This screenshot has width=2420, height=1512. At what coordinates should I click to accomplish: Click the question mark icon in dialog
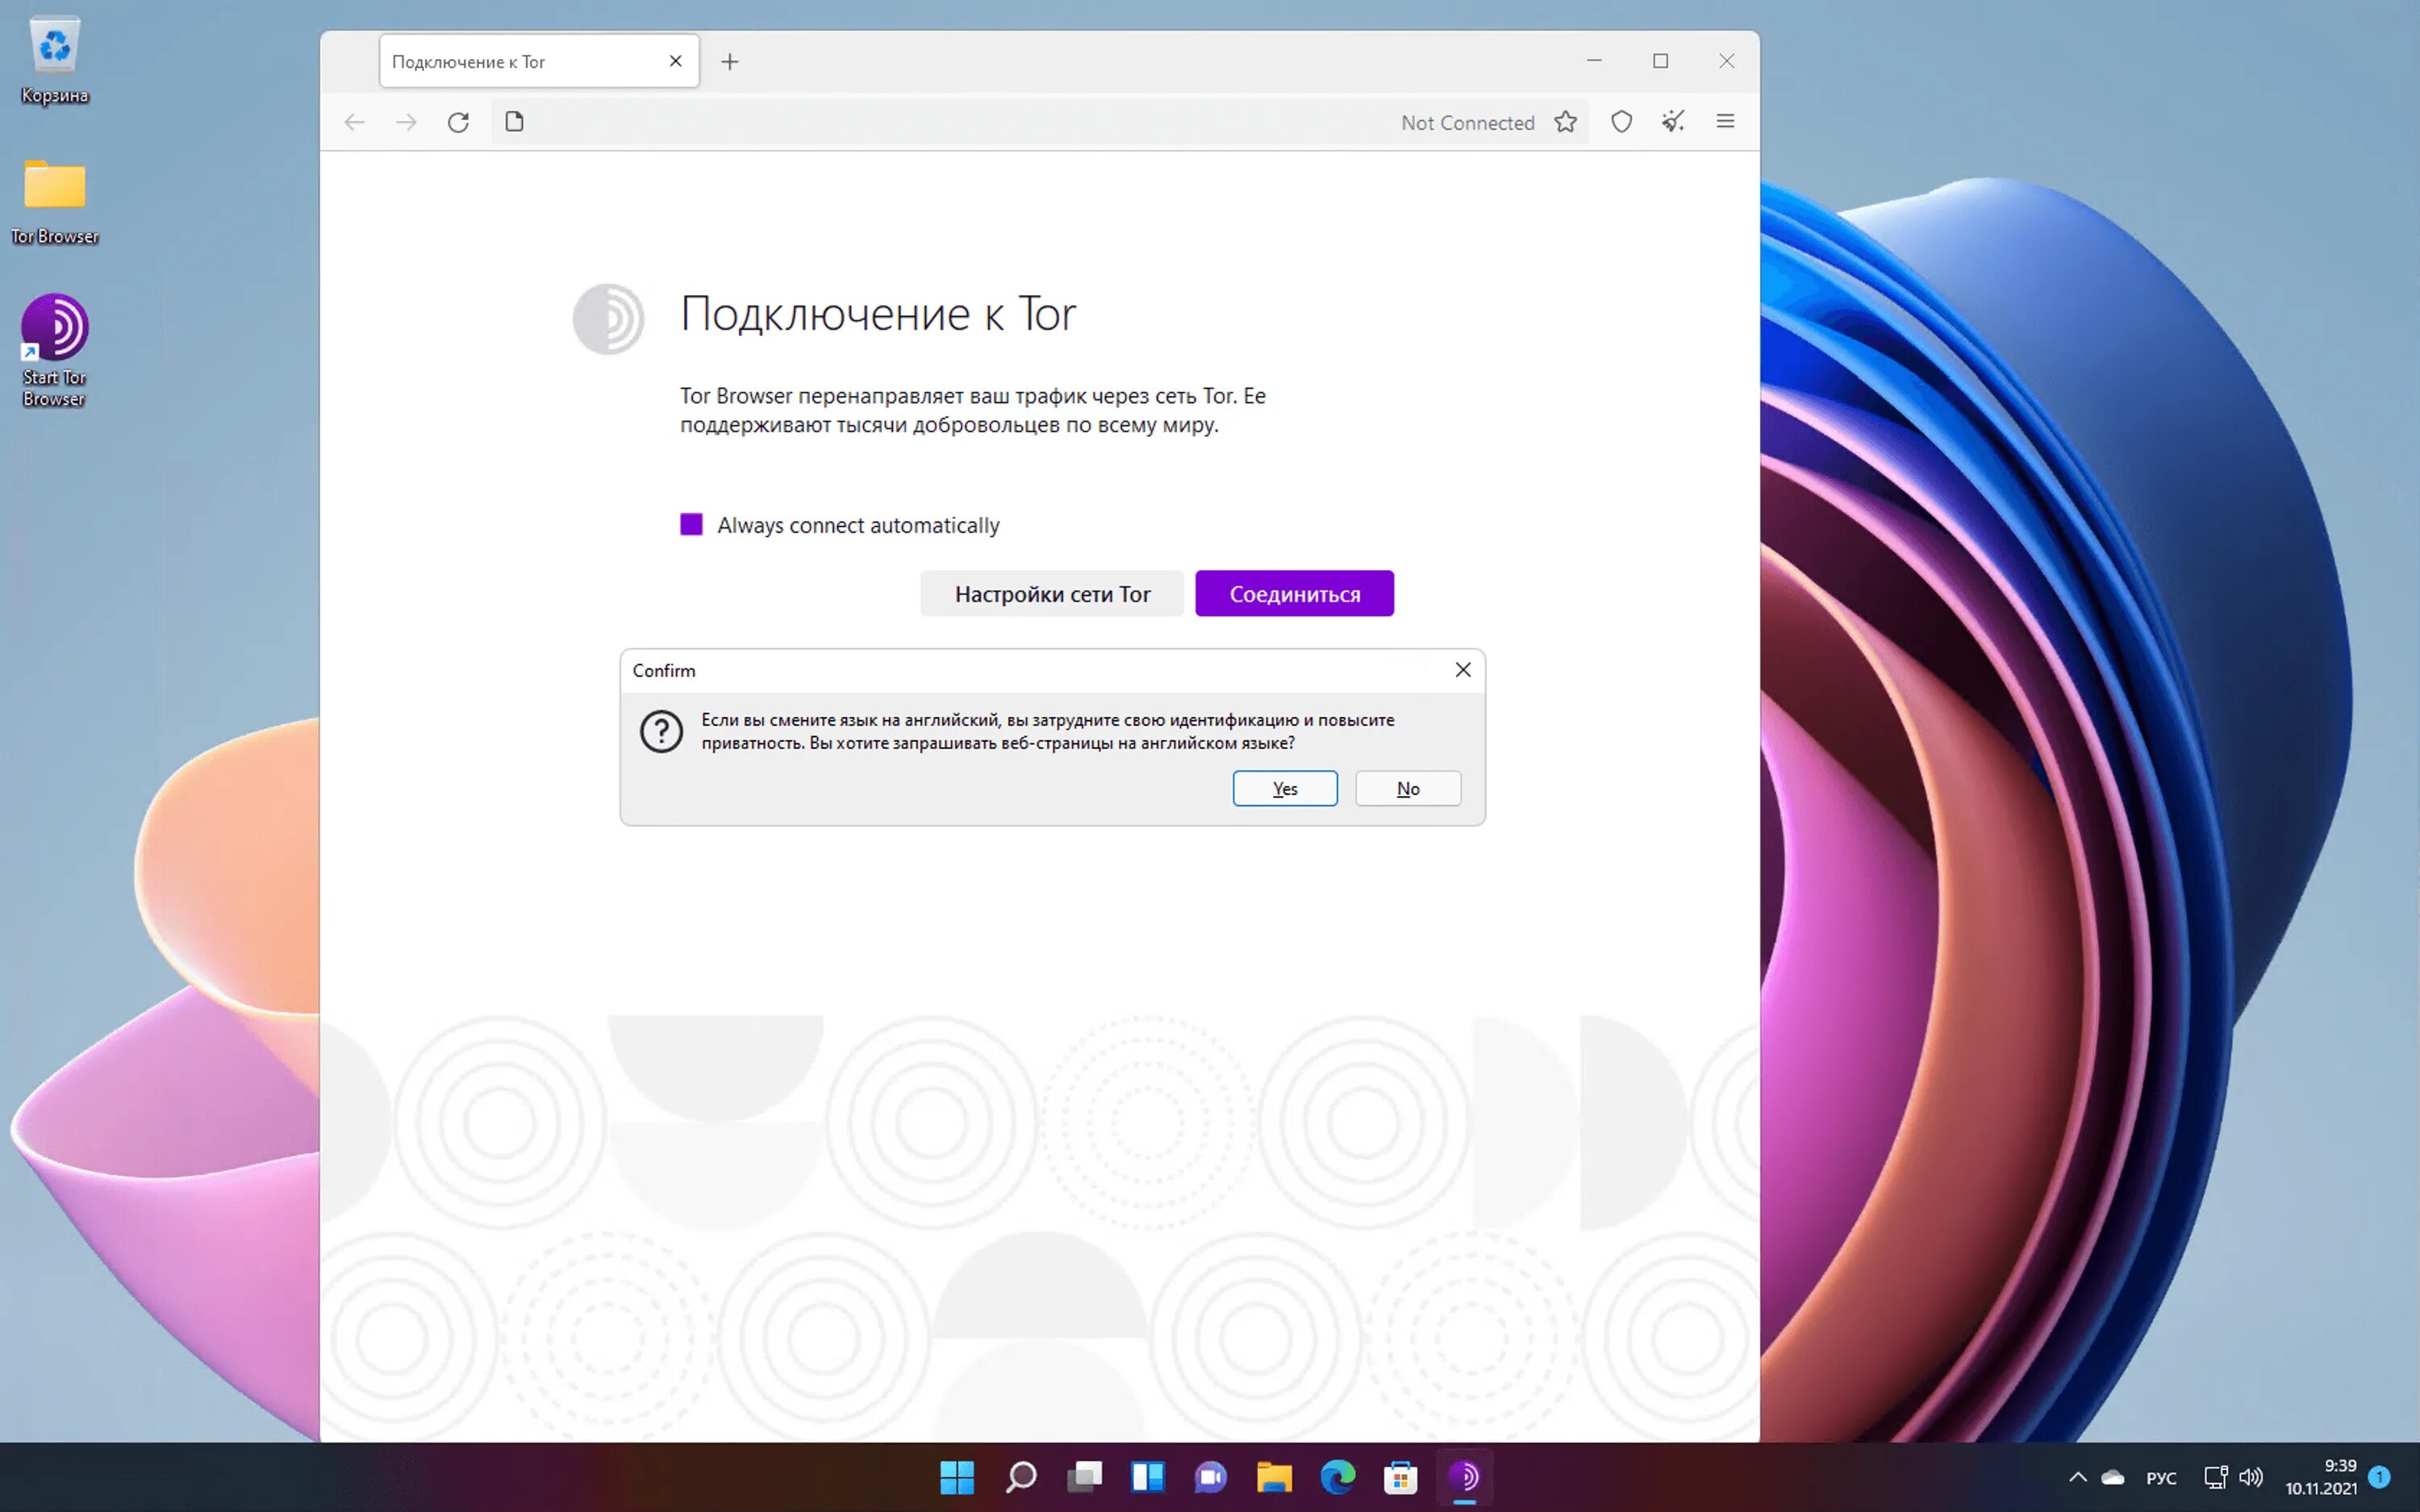click(x=661, y=732)
